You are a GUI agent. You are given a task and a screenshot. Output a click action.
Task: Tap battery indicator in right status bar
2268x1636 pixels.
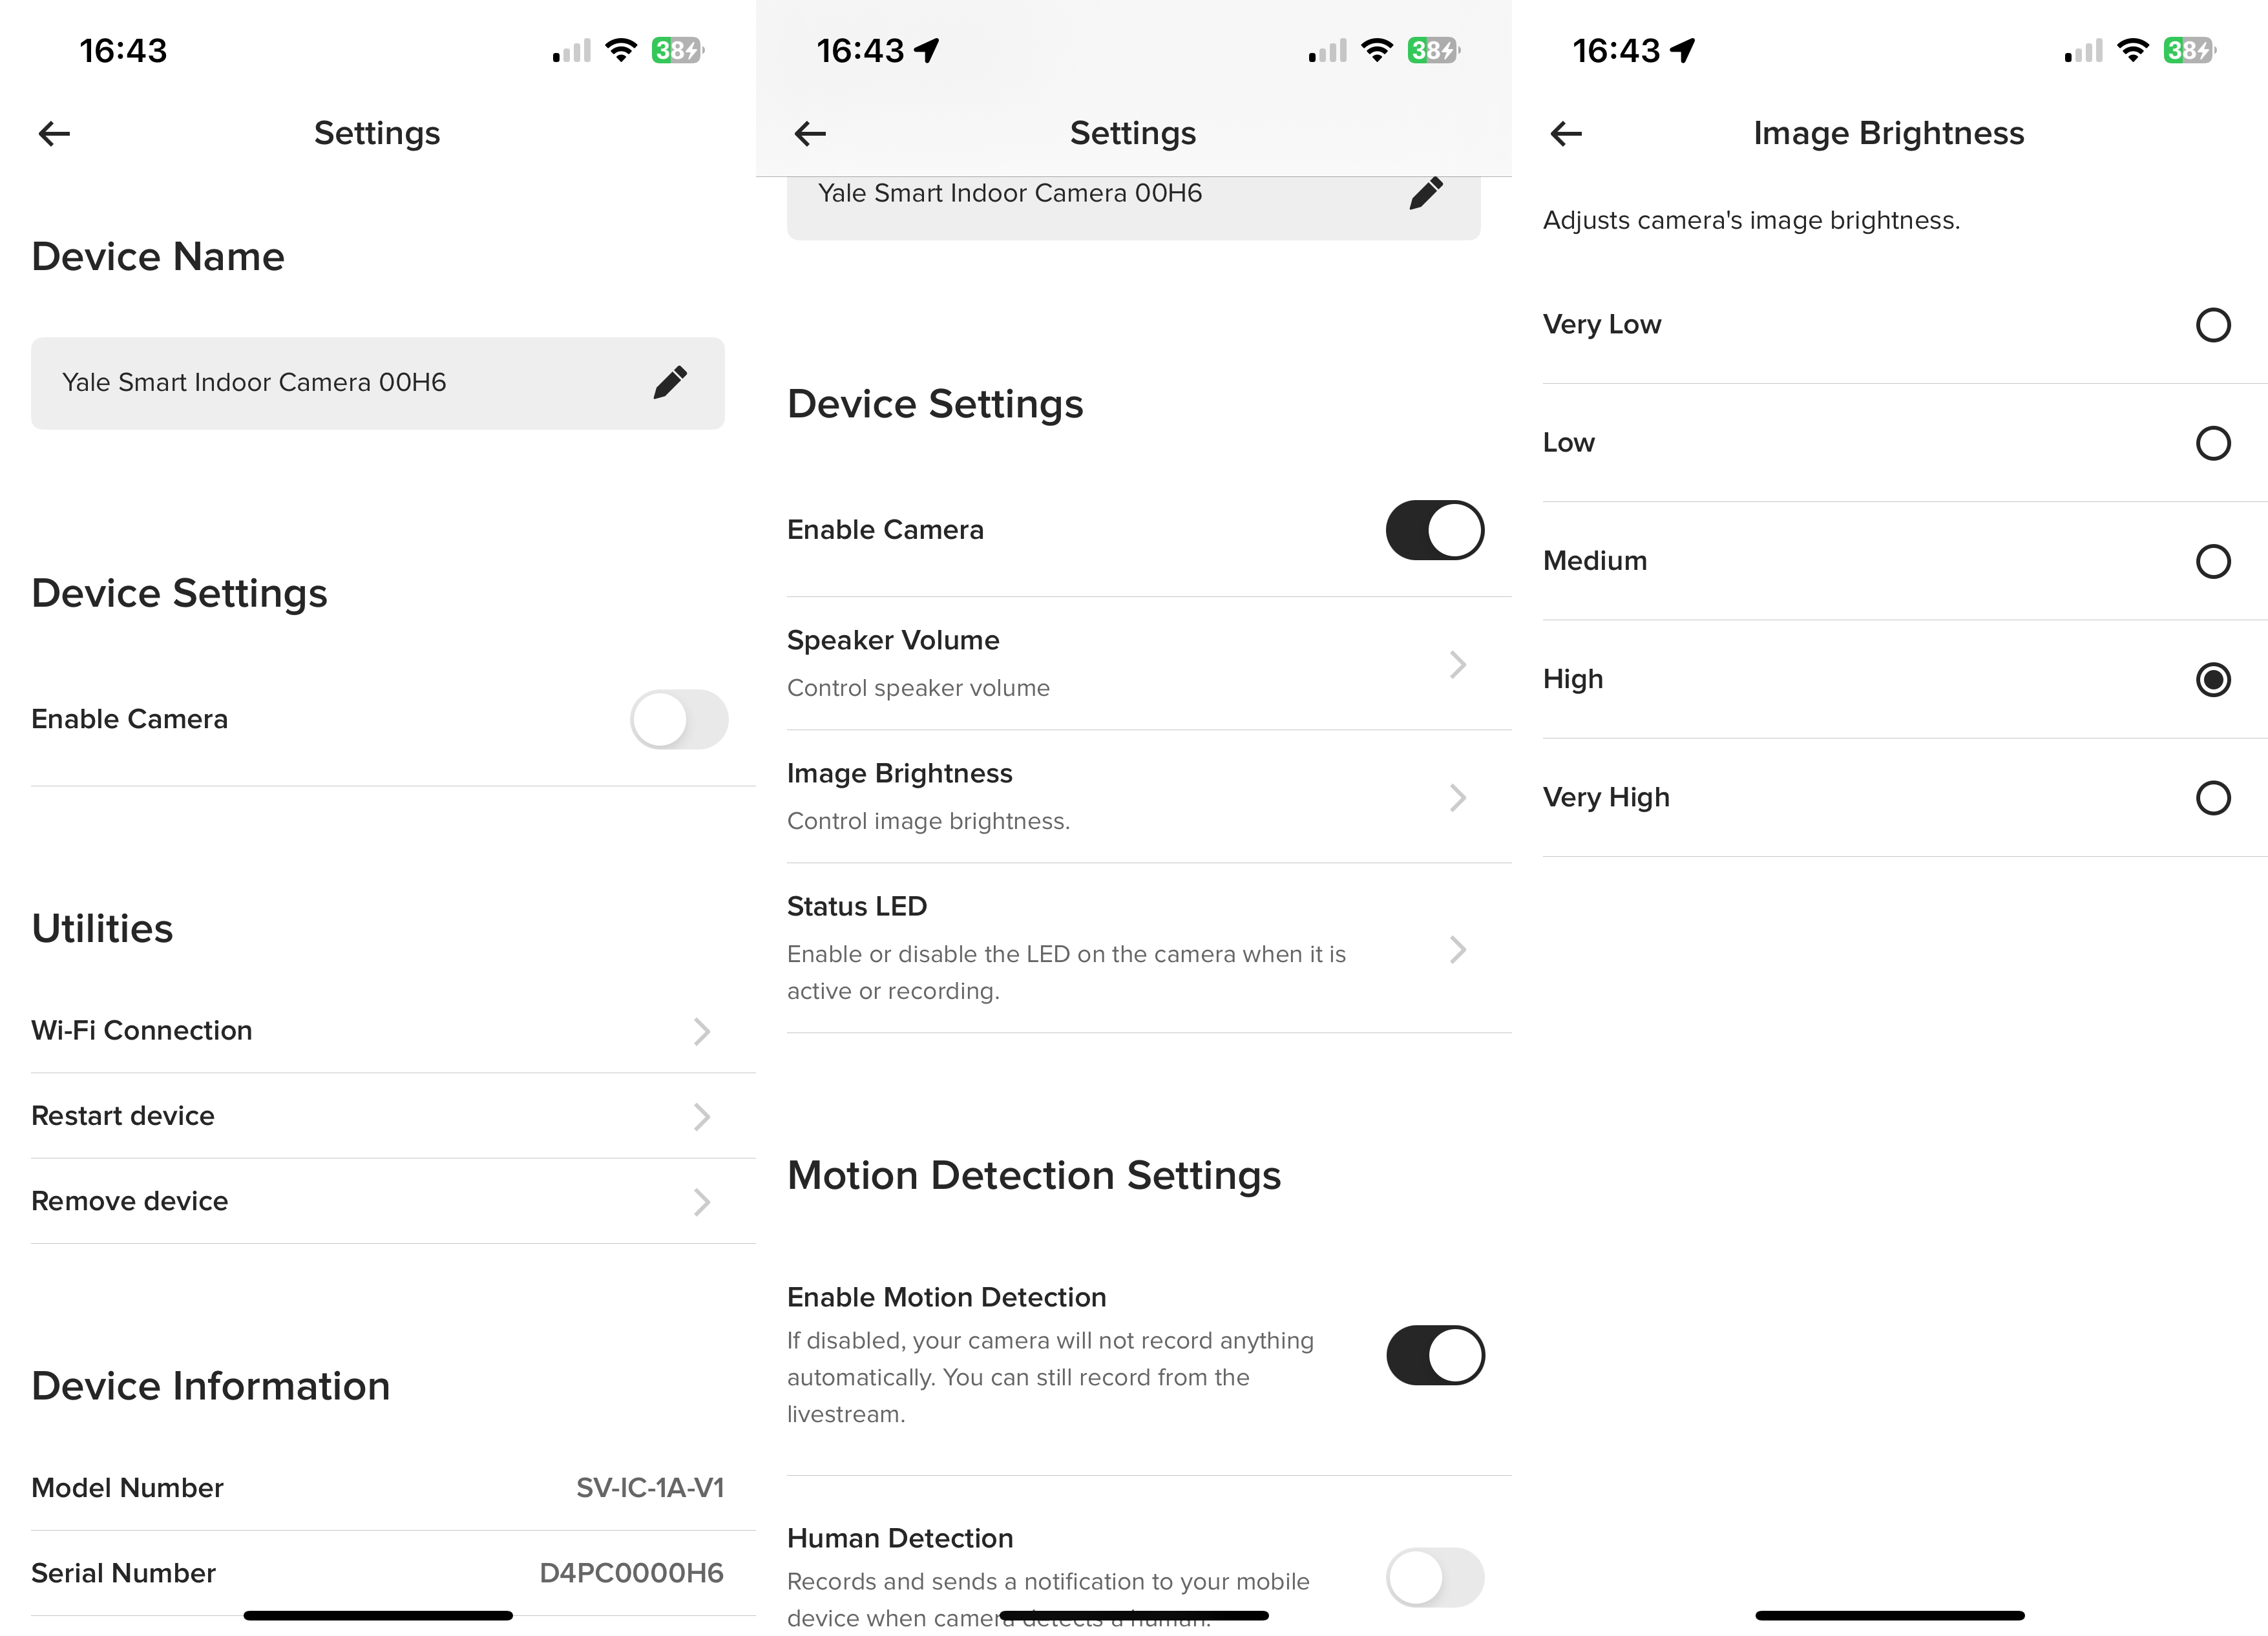click(2190, 50)
